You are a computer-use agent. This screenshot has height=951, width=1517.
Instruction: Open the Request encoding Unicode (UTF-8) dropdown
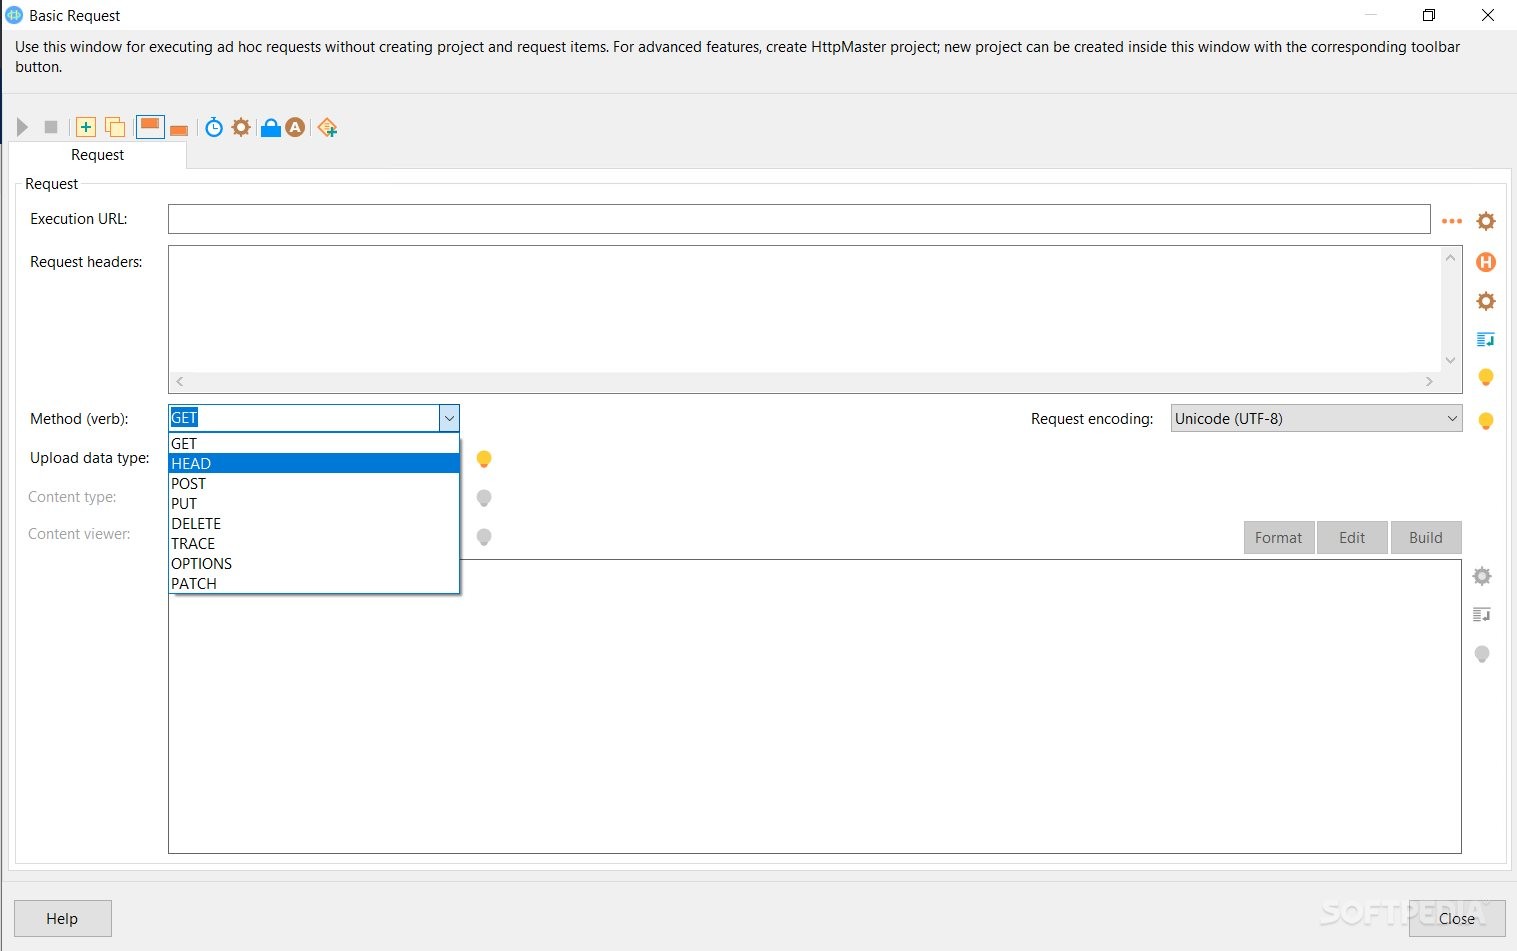pyautogui.click(x=1316, y=419)
